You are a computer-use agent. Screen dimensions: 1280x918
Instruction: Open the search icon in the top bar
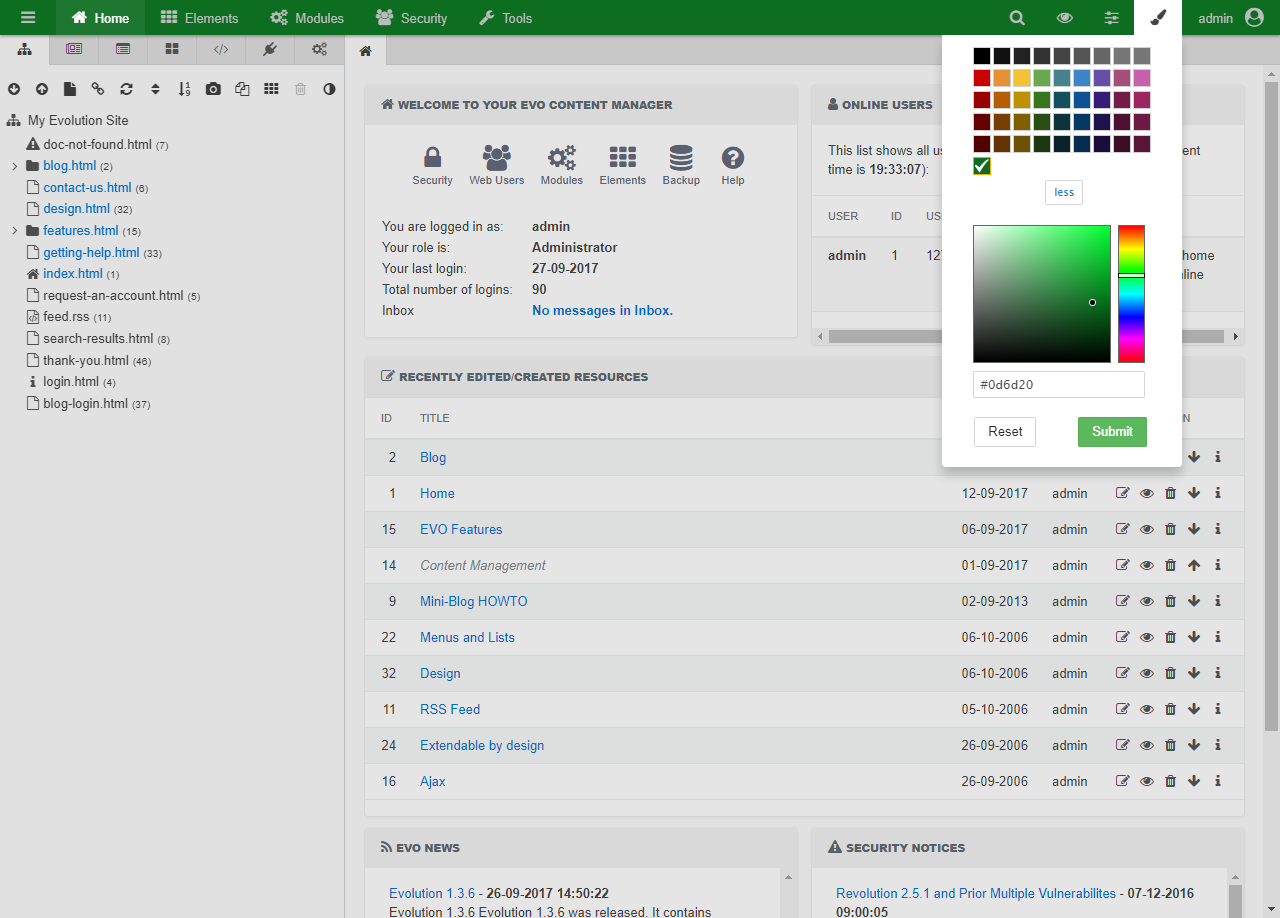[1016, 17]
